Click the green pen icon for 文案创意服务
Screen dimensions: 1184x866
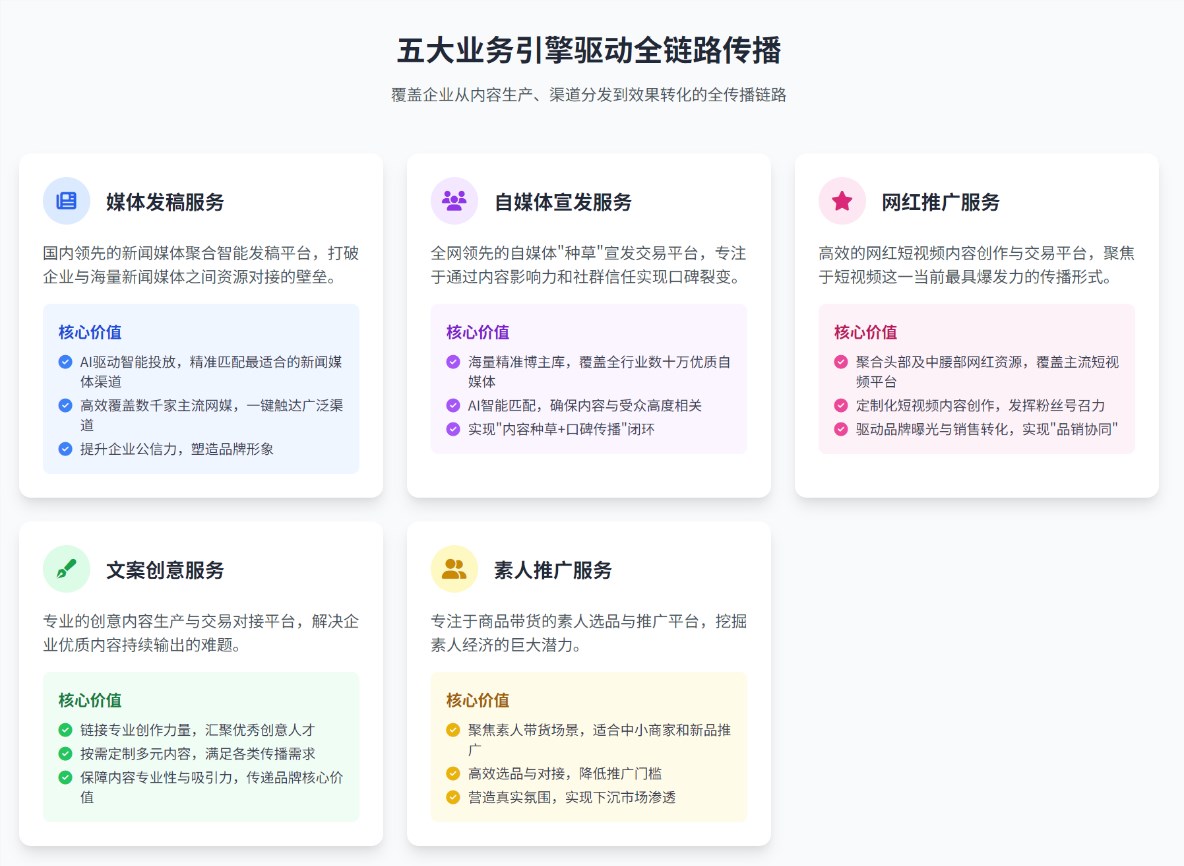tap(66, 569)
